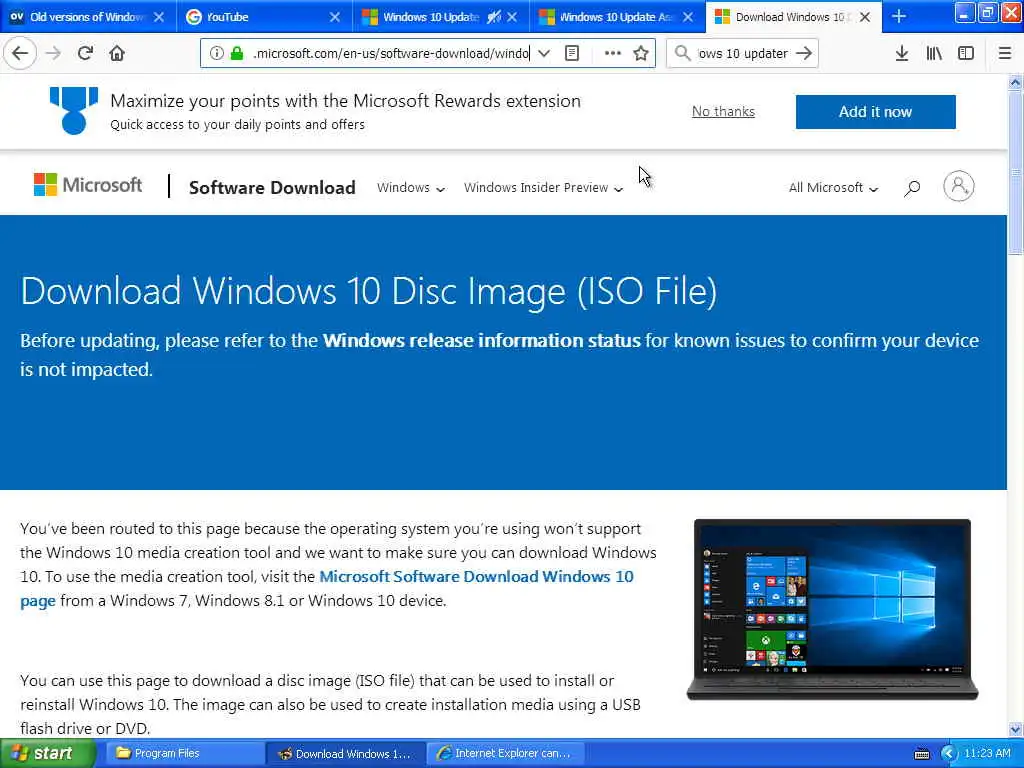The image size is (1024, 768).
Task: Open page actions three-dot menu
Action: pos(613,53)
